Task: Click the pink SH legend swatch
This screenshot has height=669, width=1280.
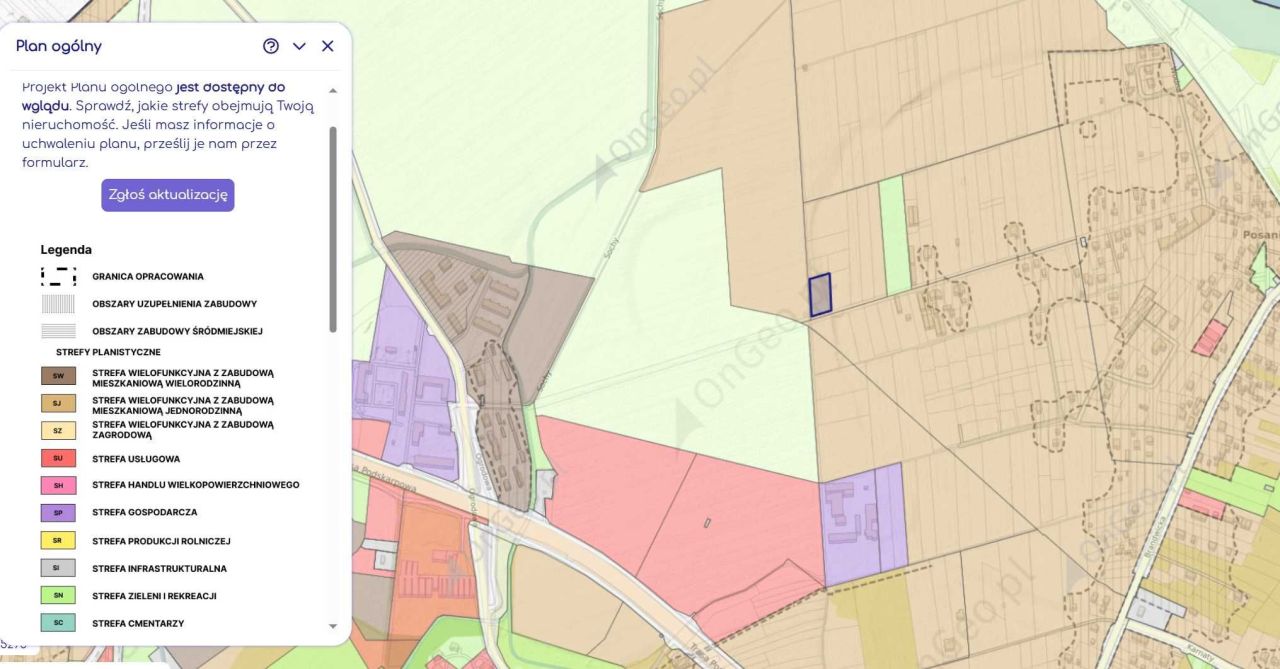Action: pos(58,485)
